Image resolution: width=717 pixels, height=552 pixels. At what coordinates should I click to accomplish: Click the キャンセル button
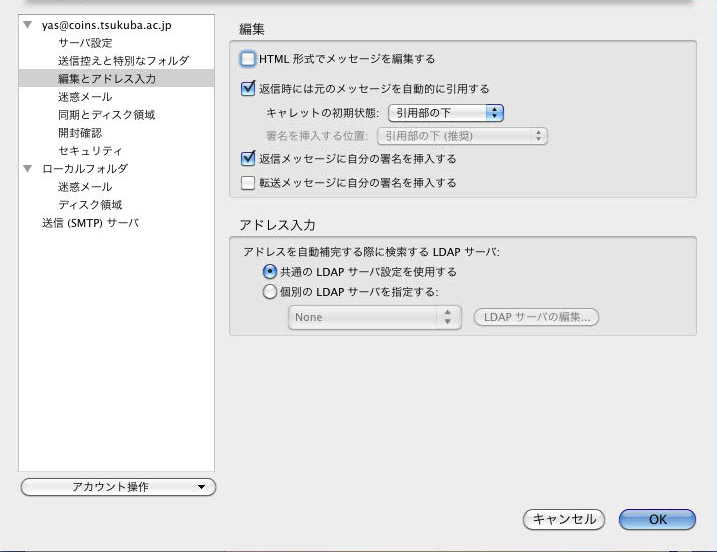(564, 520)
